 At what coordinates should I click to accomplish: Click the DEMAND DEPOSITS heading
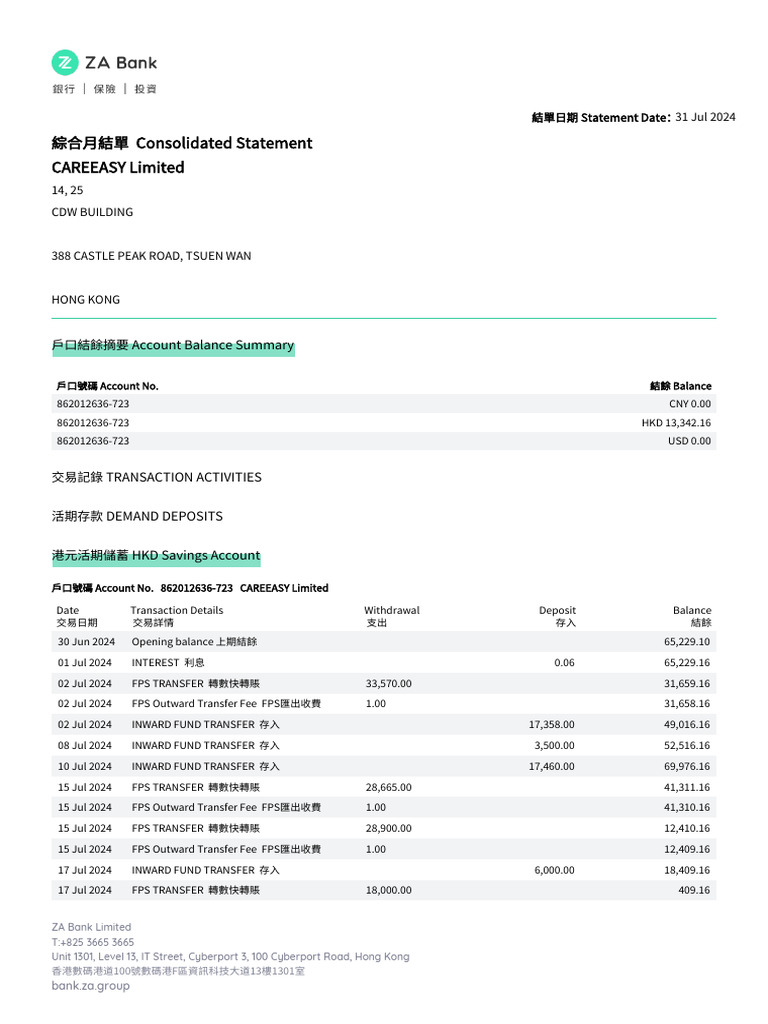point(137,517)
